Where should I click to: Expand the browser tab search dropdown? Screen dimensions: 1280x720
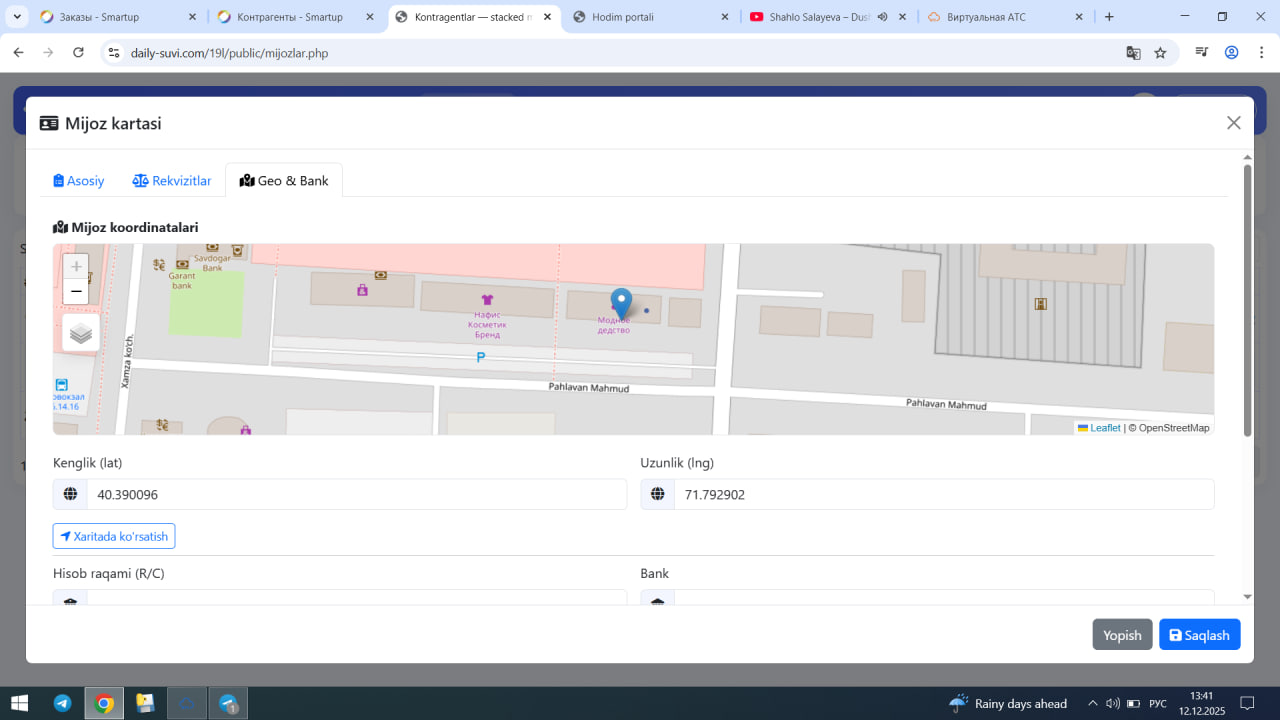(17, 17)
